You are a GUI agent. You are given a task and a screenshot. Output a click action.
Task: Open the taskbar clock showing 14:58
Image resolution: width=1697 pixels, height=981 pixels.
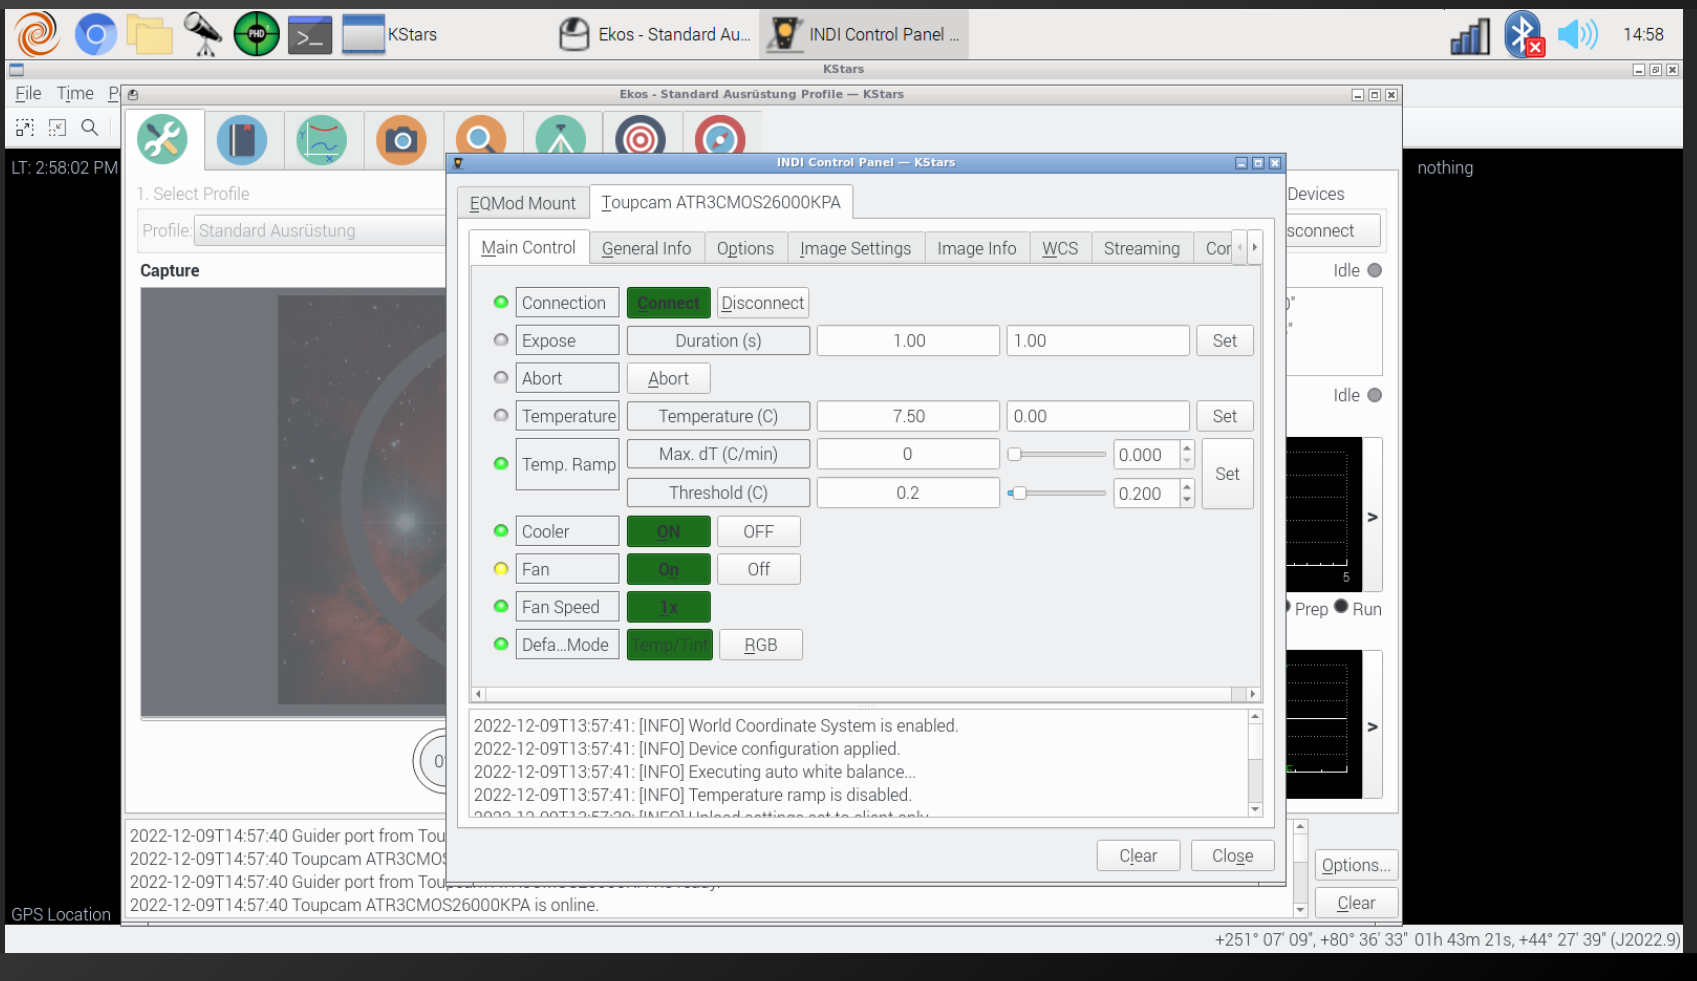point(1643,35)
